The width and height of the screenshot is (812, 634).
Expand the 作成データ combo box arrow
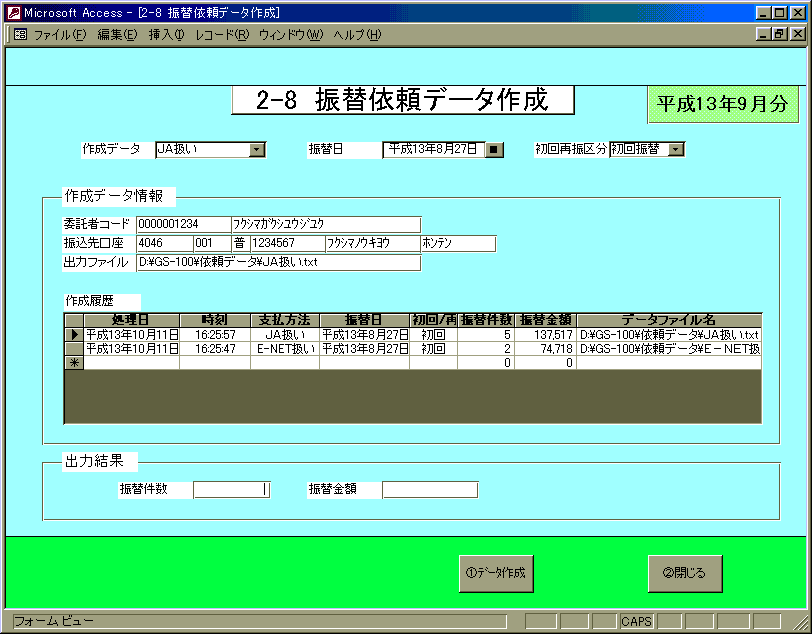coord(256,150)
